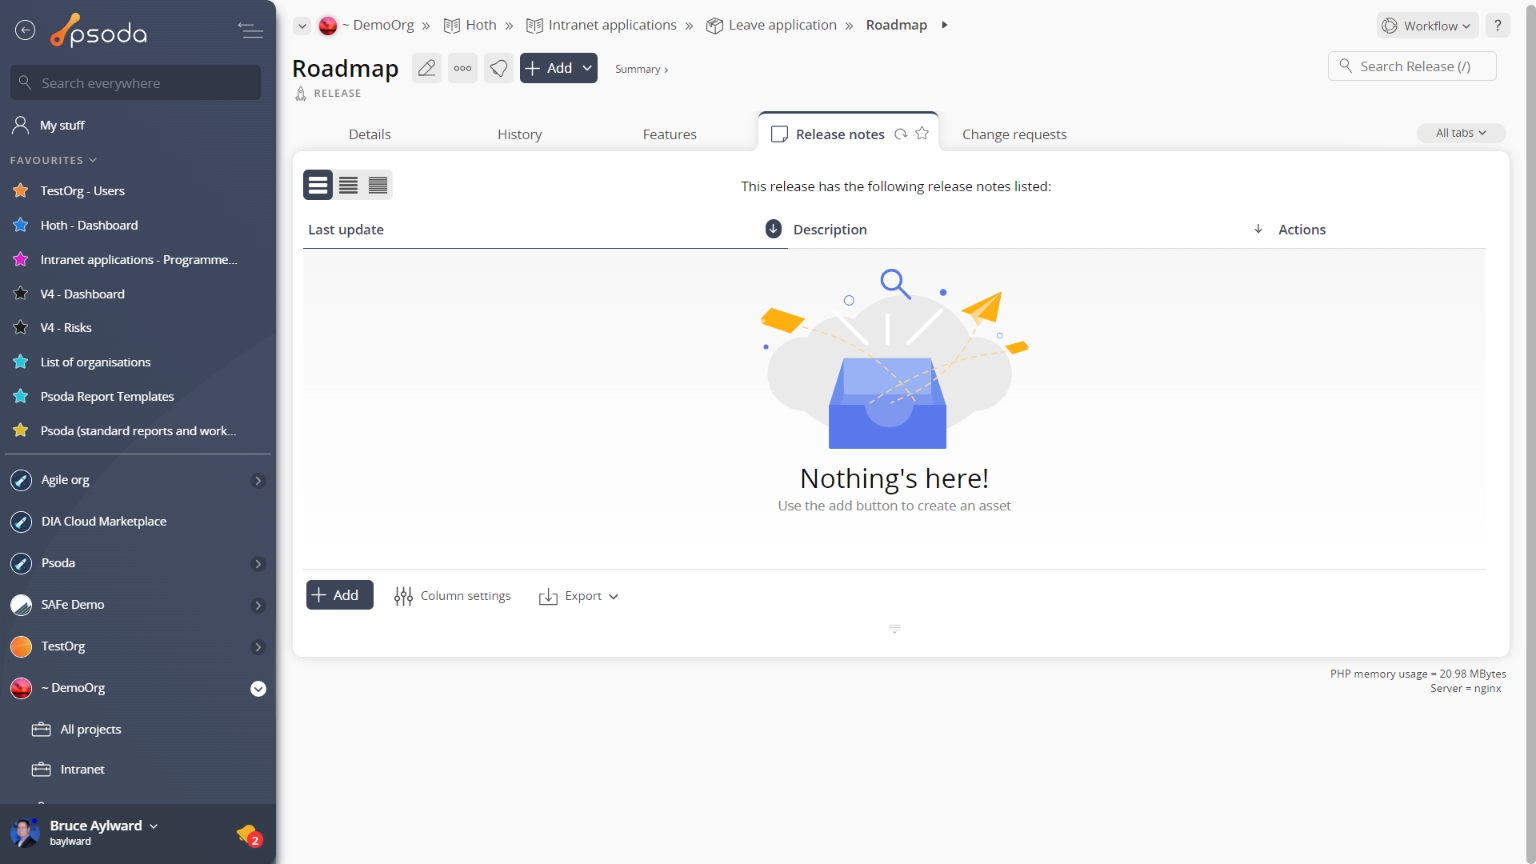This screenshot has width=1536, height=864.
Task: Click Add button below the table
Action: (x=340, y=595)
